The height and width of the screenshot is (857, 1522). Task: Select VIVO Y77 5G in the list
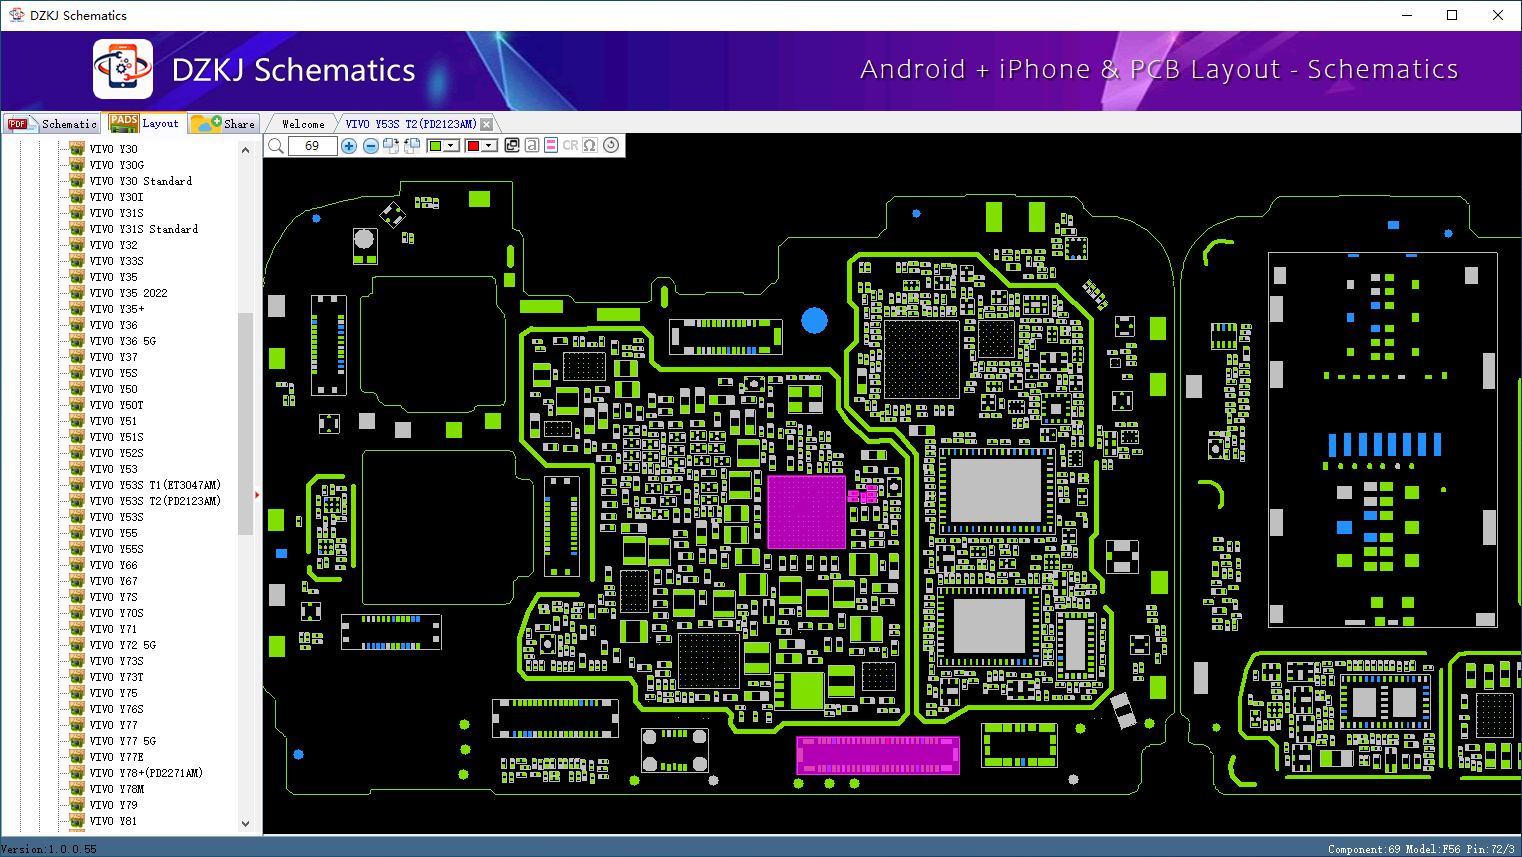point(123,741)
